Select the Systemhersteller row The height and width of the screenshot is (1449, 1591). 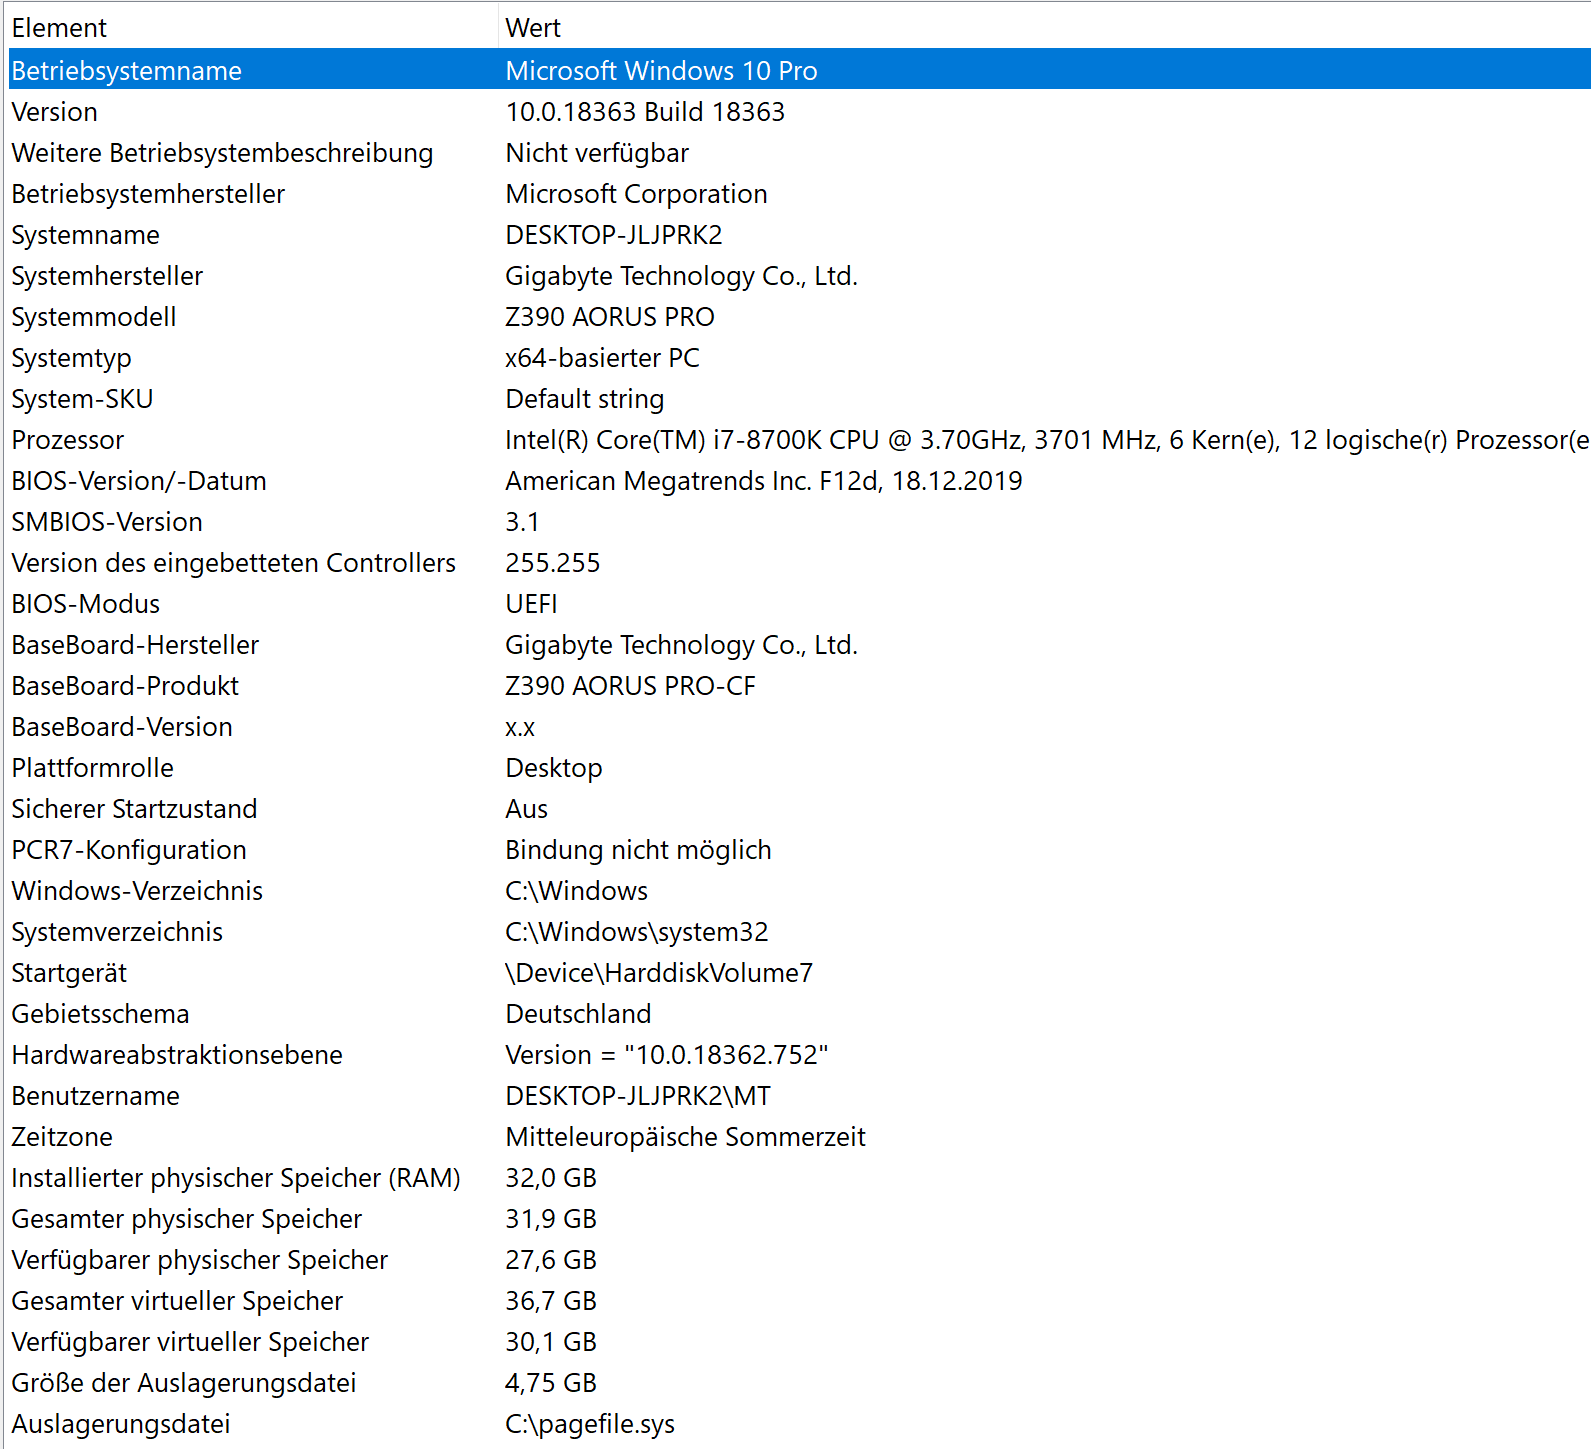[799, 276]
